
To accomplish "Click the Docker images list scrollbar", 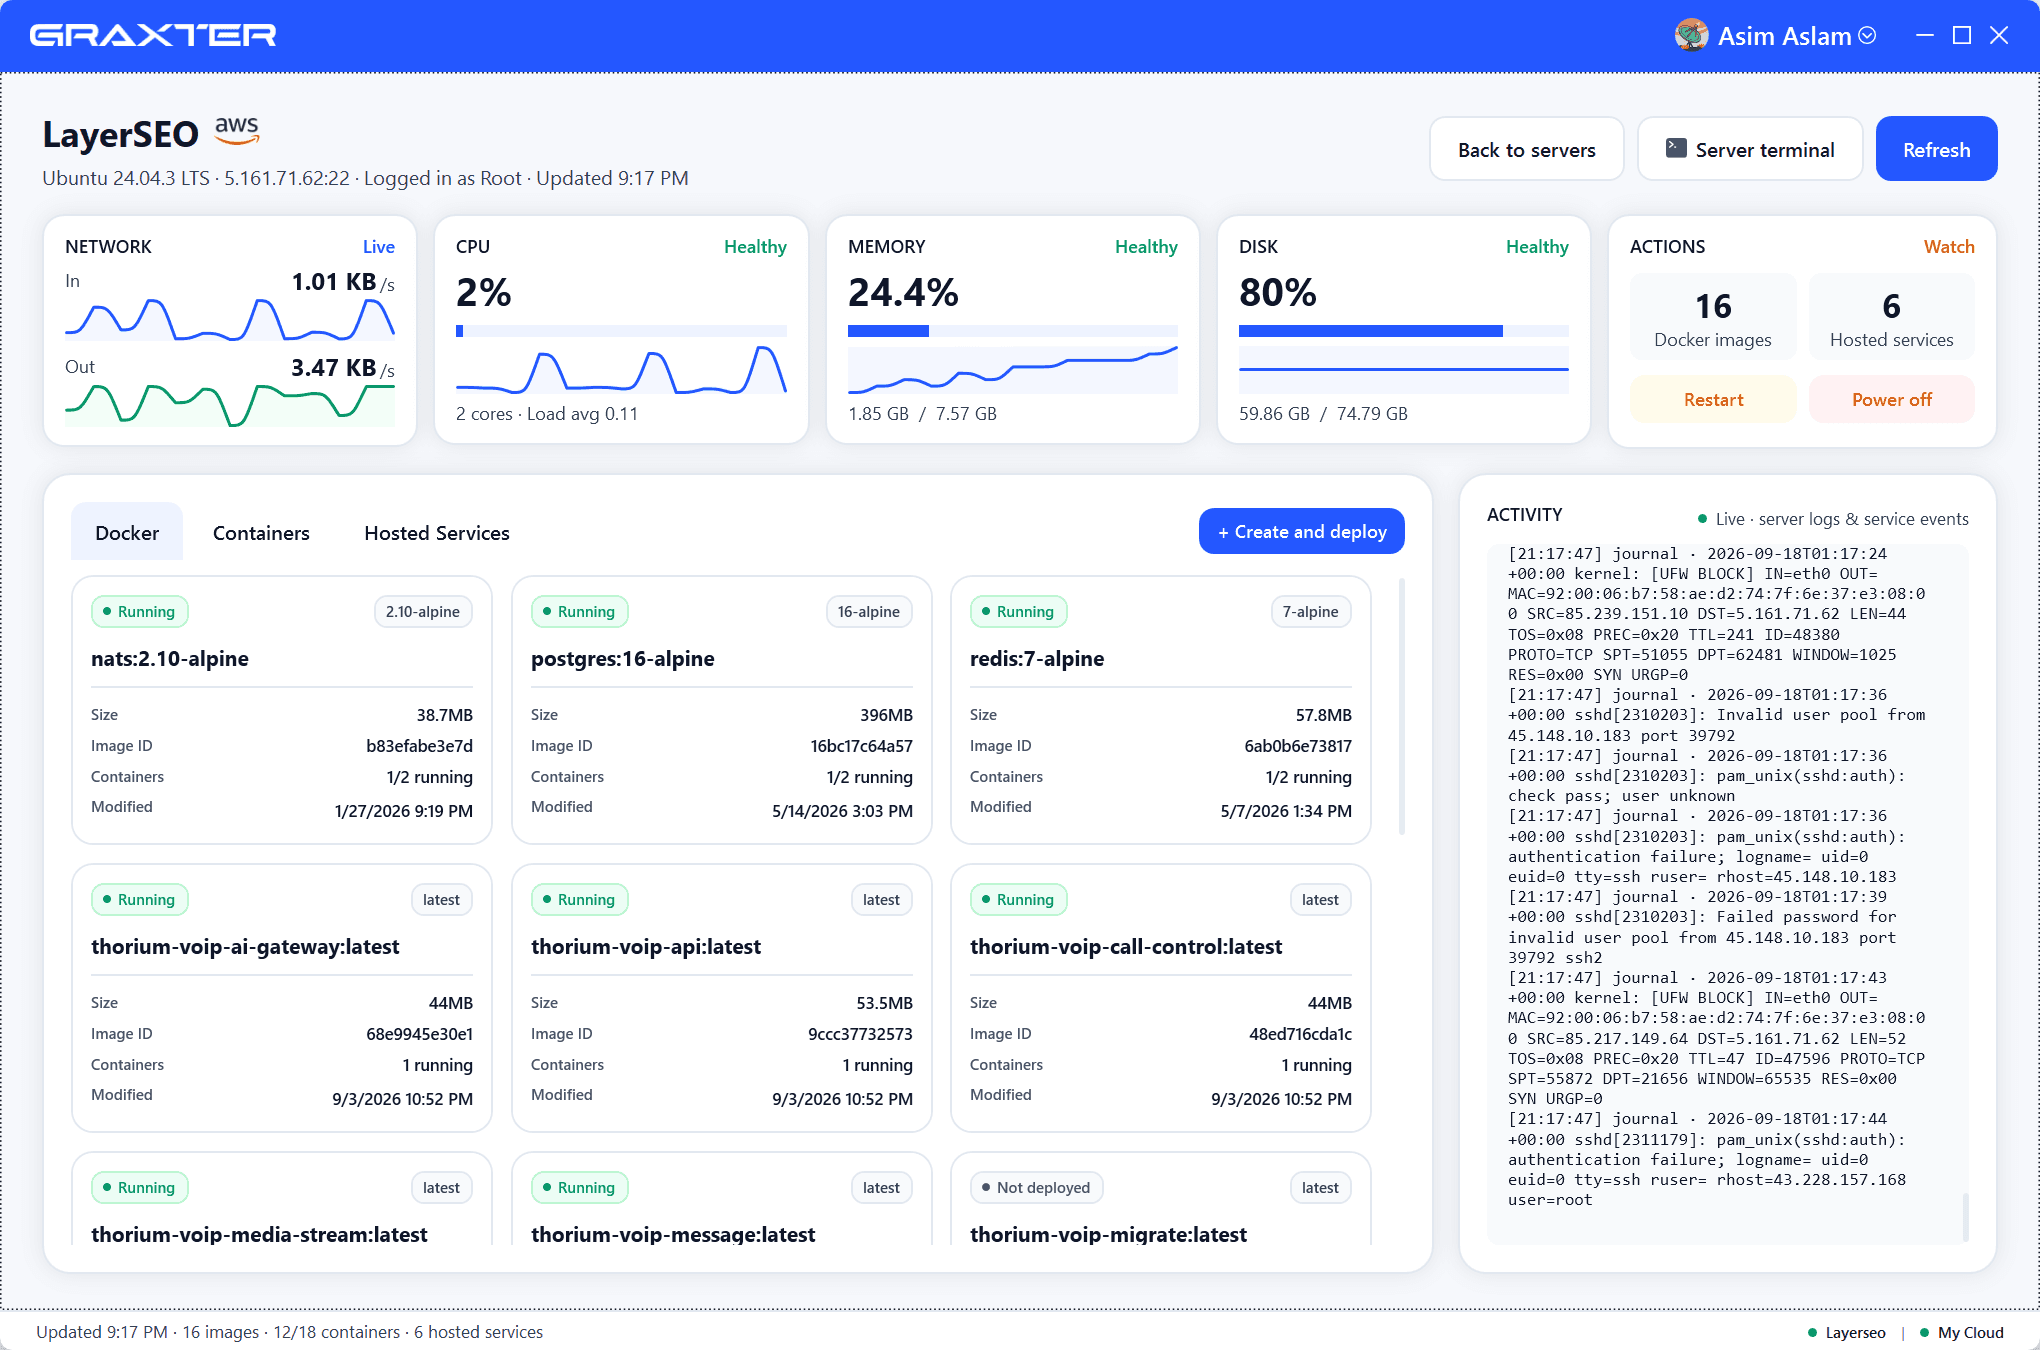I will click(1401, 706).
